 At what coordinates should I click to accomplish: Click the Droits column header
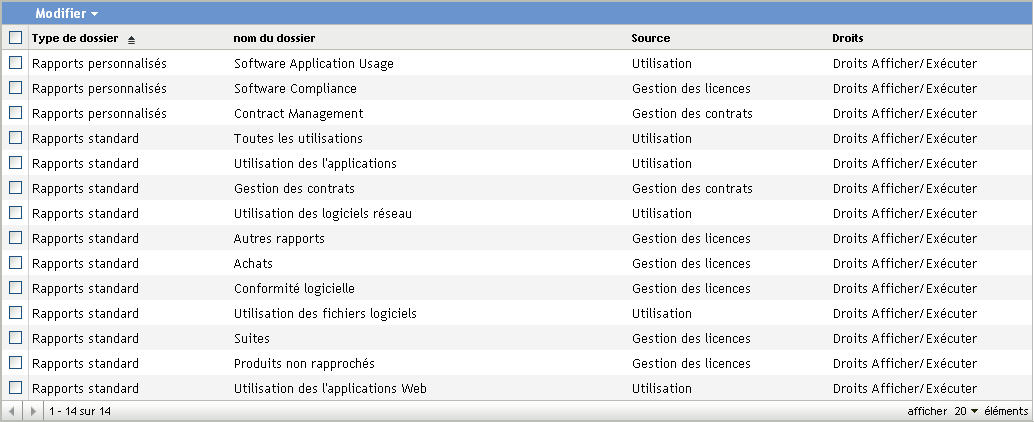coord(847,38)
